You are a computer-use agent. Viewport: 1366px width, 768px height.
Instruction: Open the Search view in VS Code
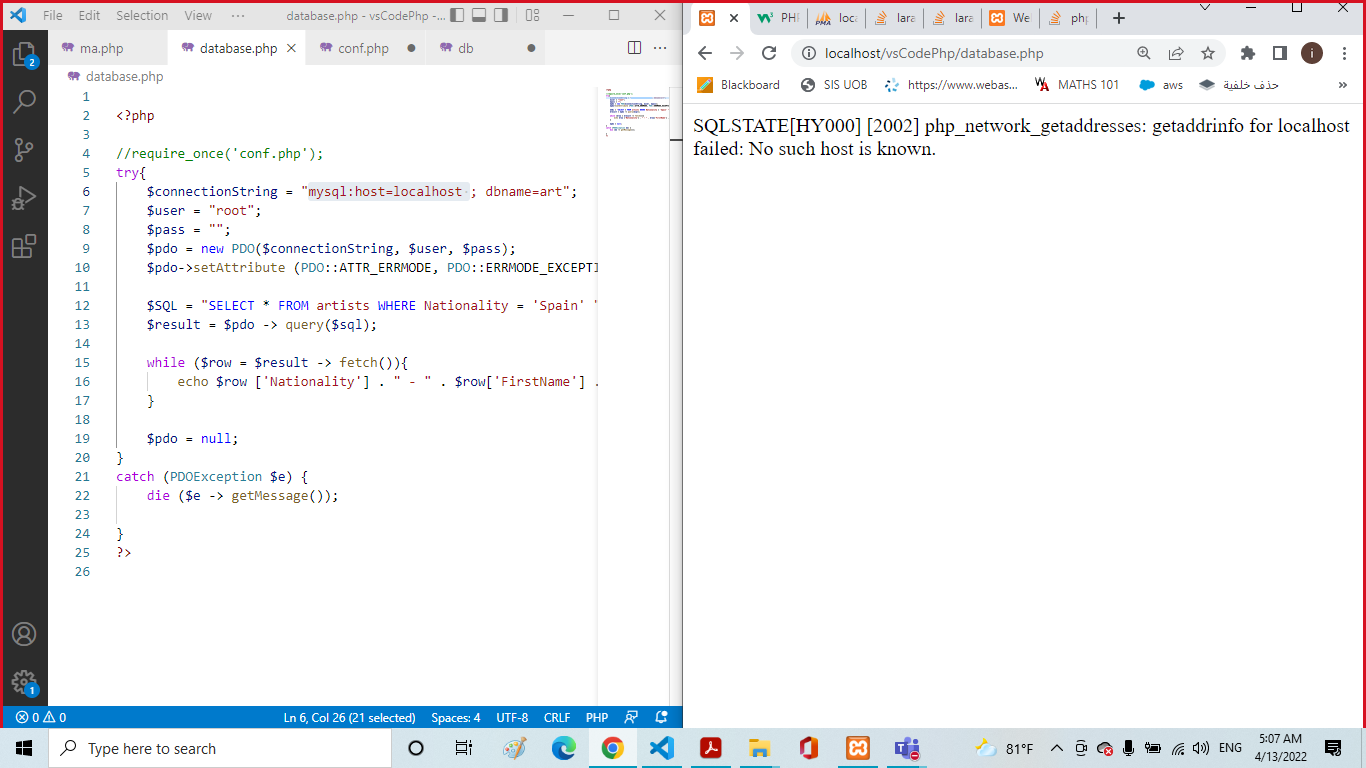pos(25,102)
